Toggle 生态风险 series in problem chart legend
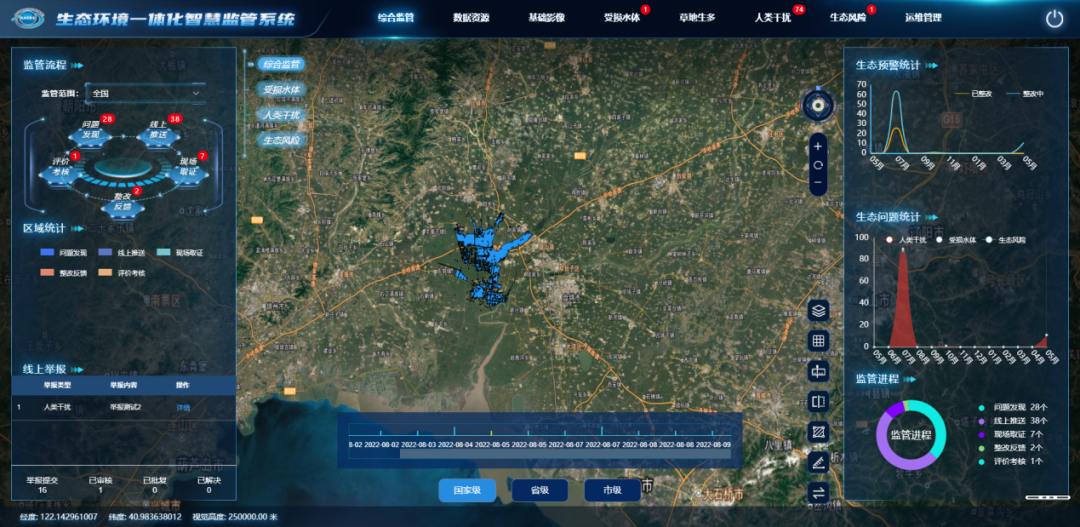This screenshot has width=1080, height=527. tap(1006, 240)
